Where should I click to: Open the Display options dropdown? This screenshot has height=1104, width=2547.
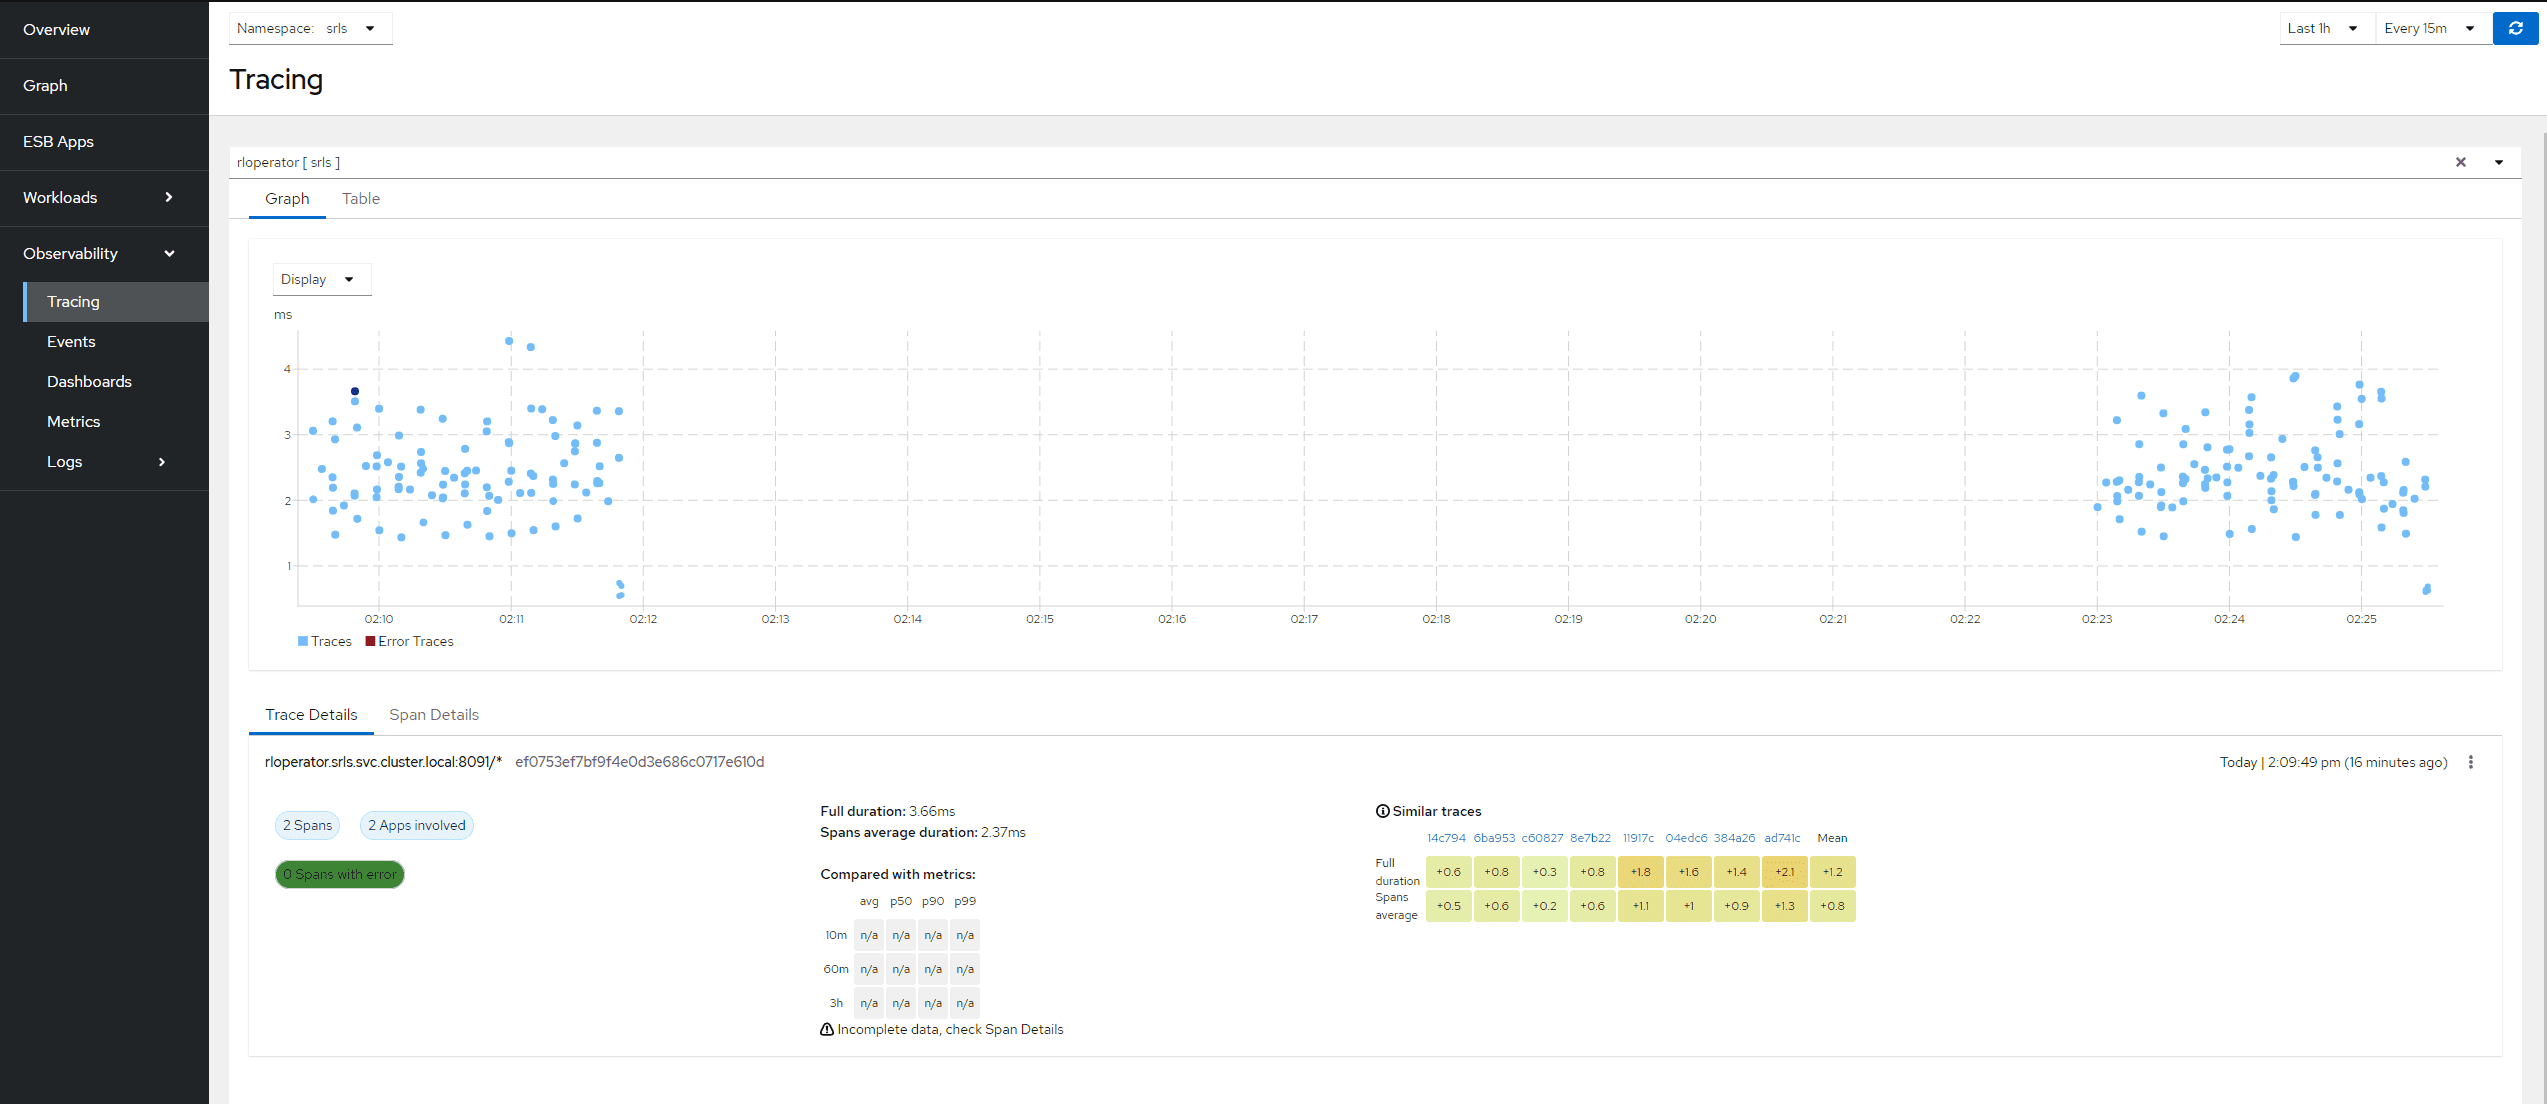[x=320, y=279]
